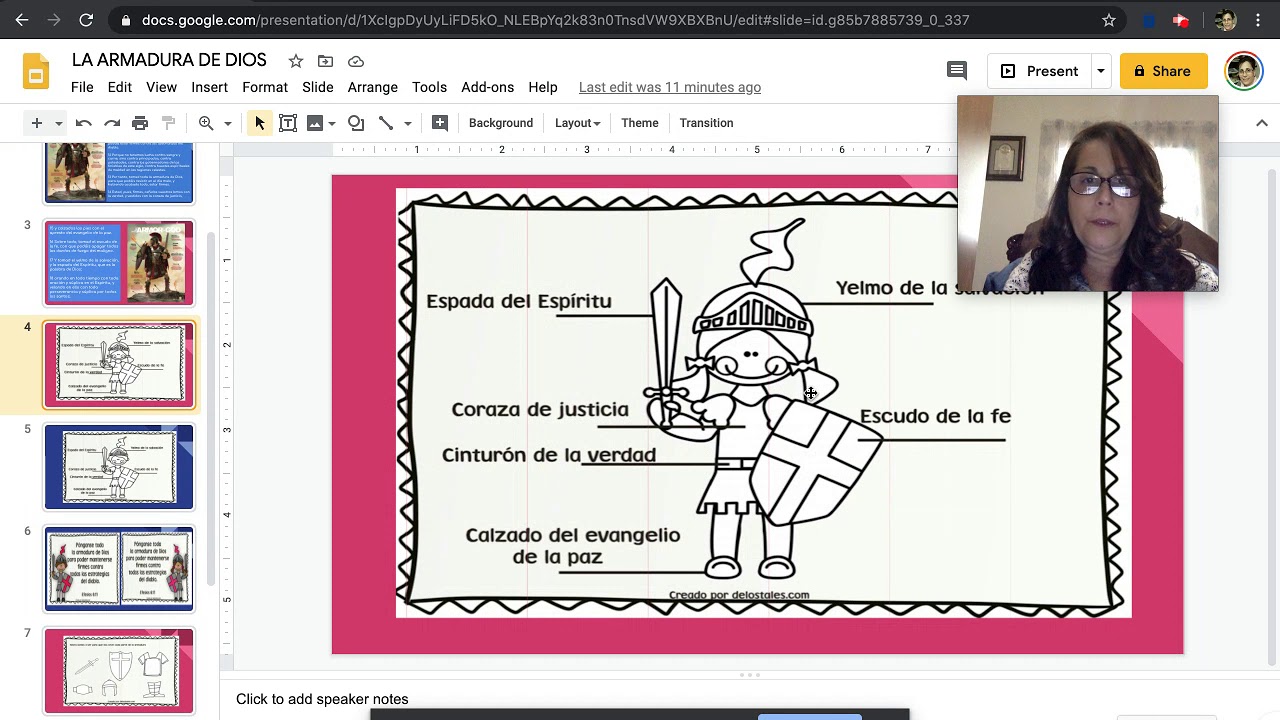Open the zoom level dropdown arrow

click(227, 123)
